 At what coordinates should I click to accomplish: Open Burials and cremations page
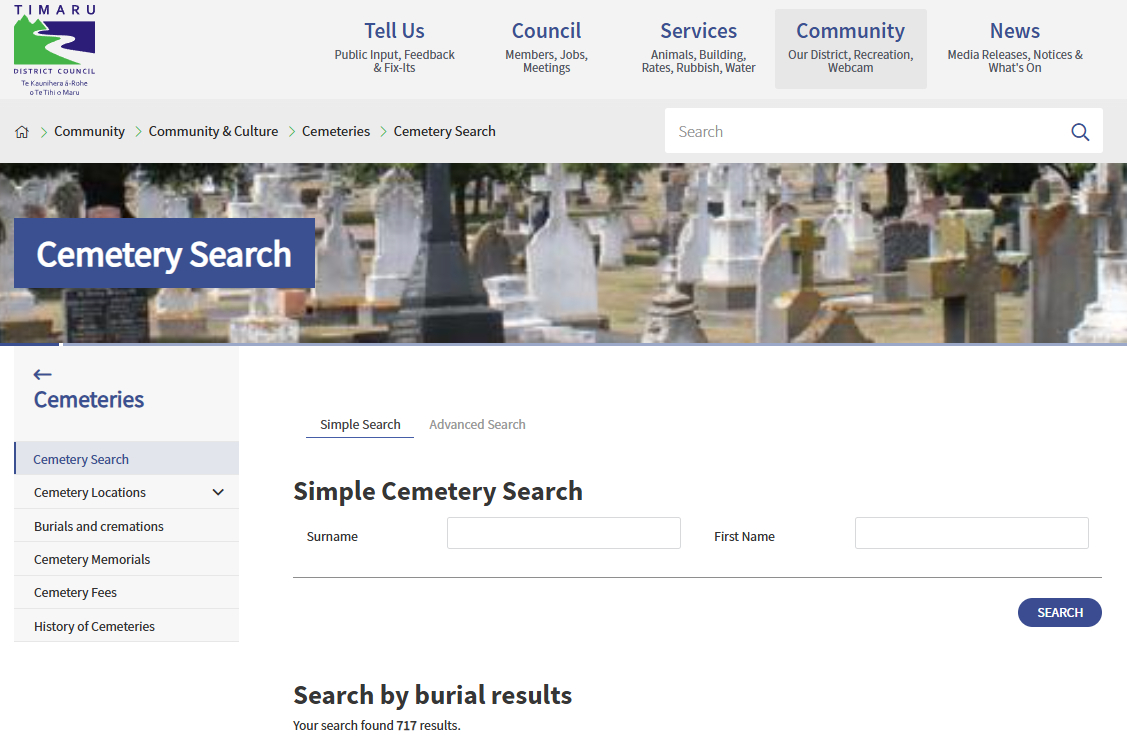pos(126,526)
